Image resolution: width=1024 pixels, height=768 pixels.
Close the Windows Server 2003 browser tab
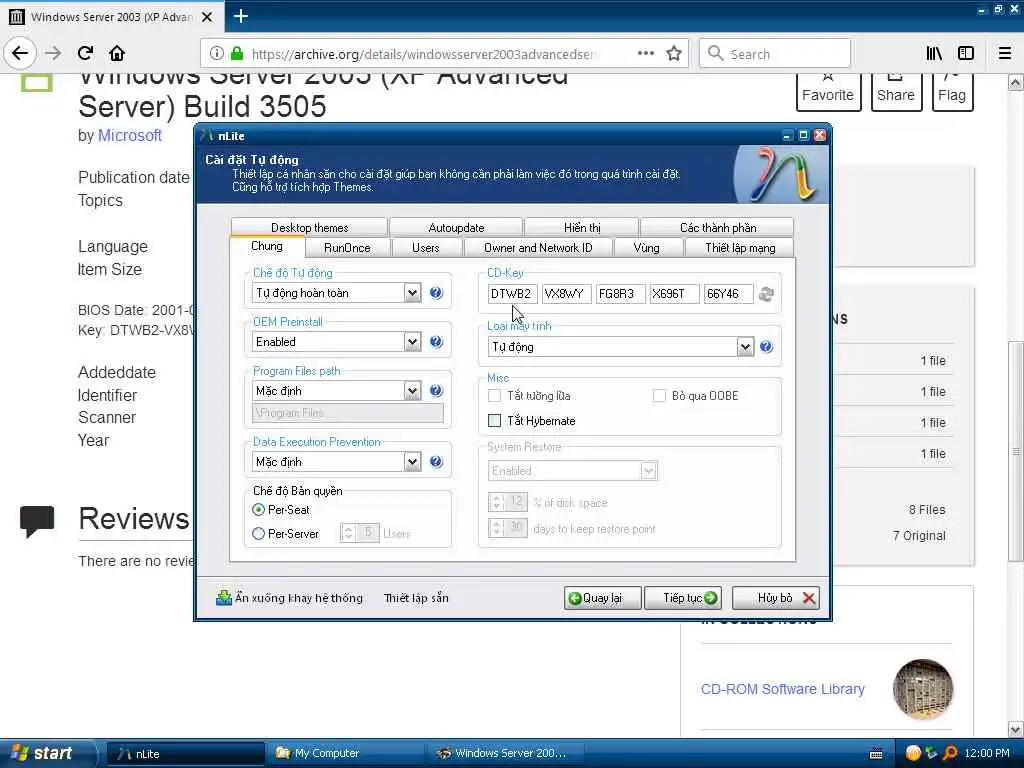pyautogui.click(x=207, y=17)
